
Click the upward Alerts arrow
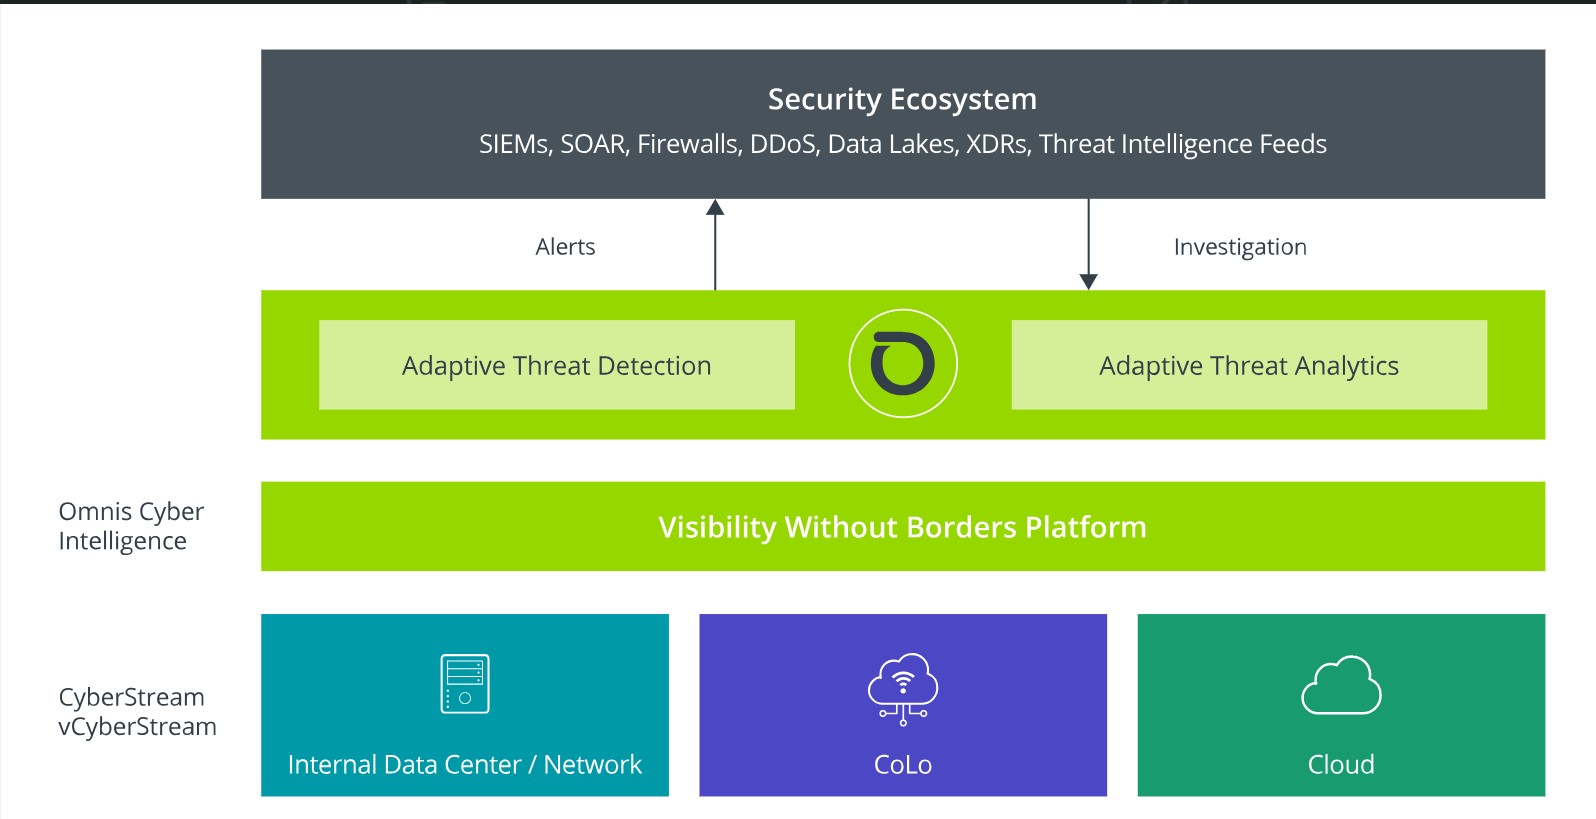pos(715,245)
